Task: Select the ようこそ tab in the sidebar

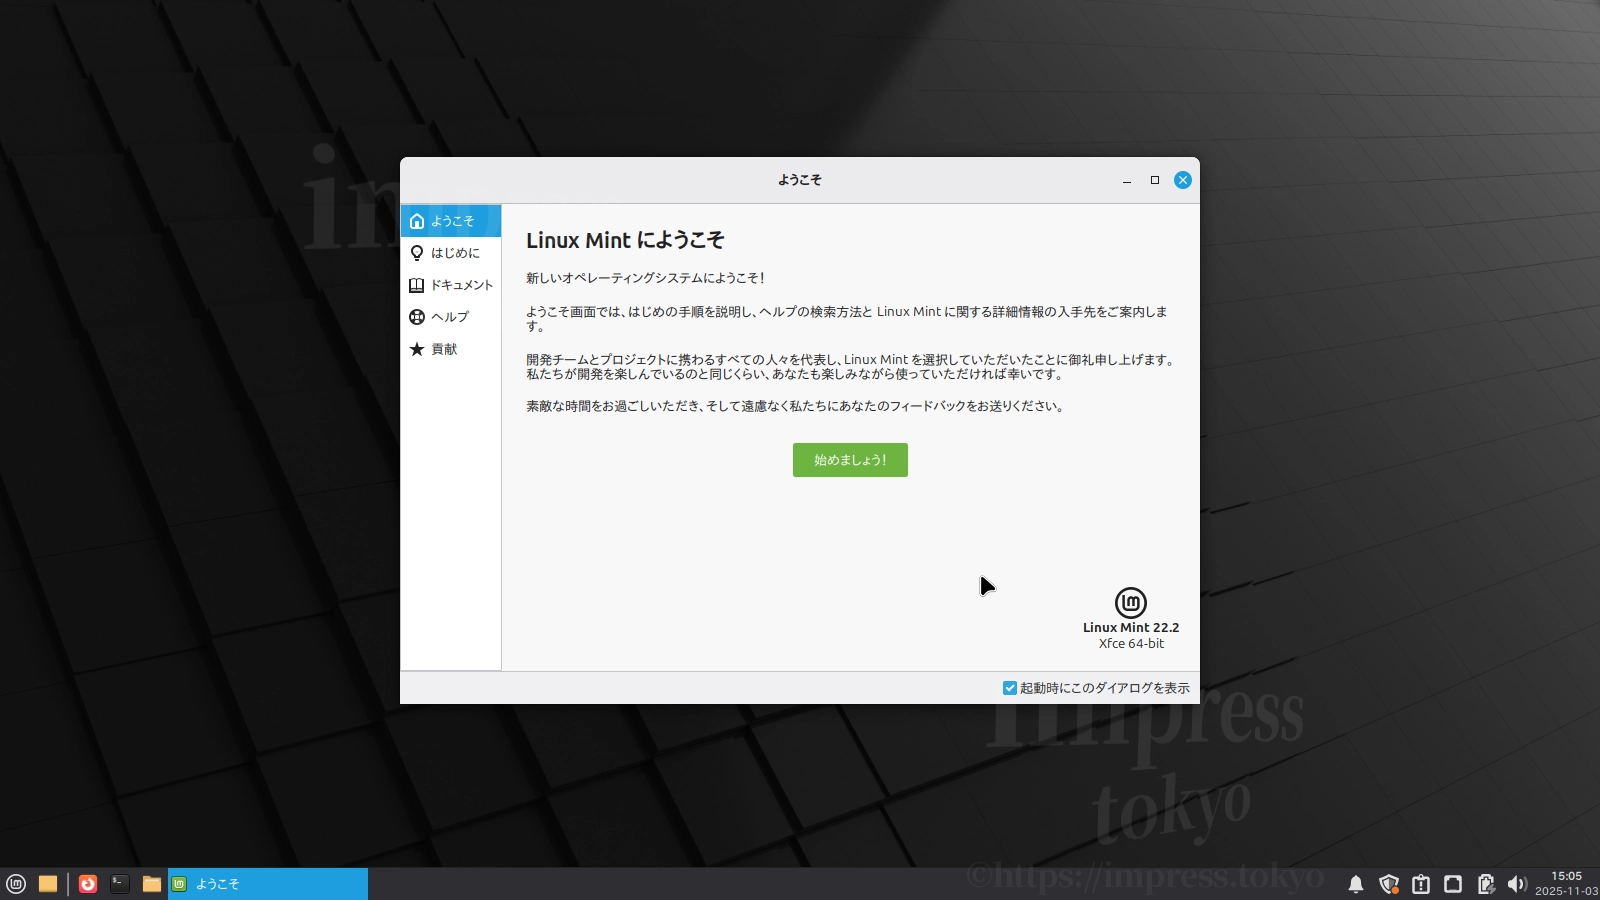Action: 451,221
